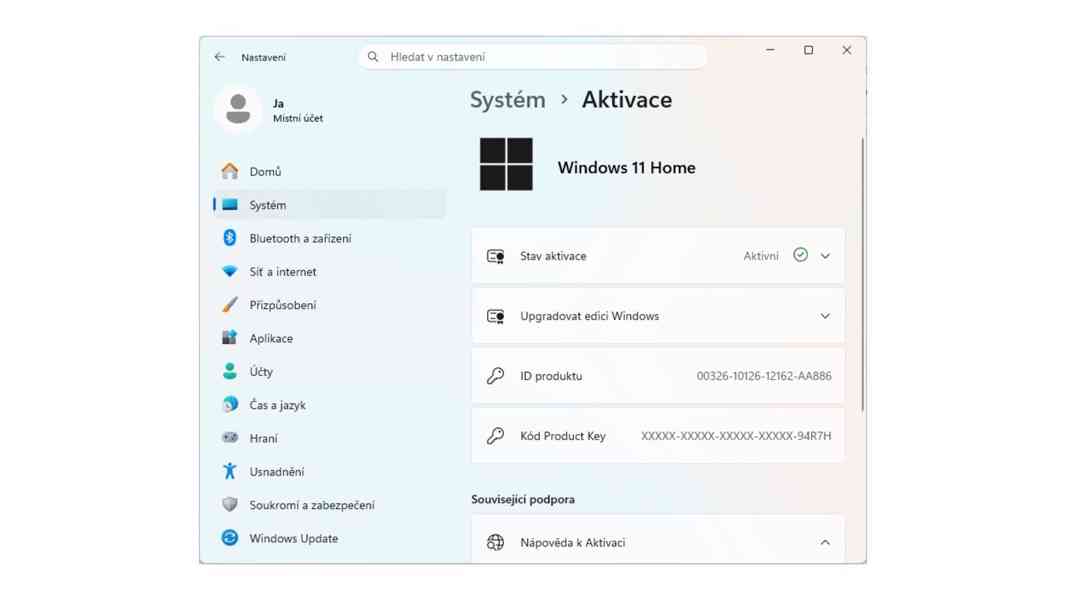Select Systém in the sidebar
The image size is (1066, 600).
pyautogui.click(x=329, y=205)
